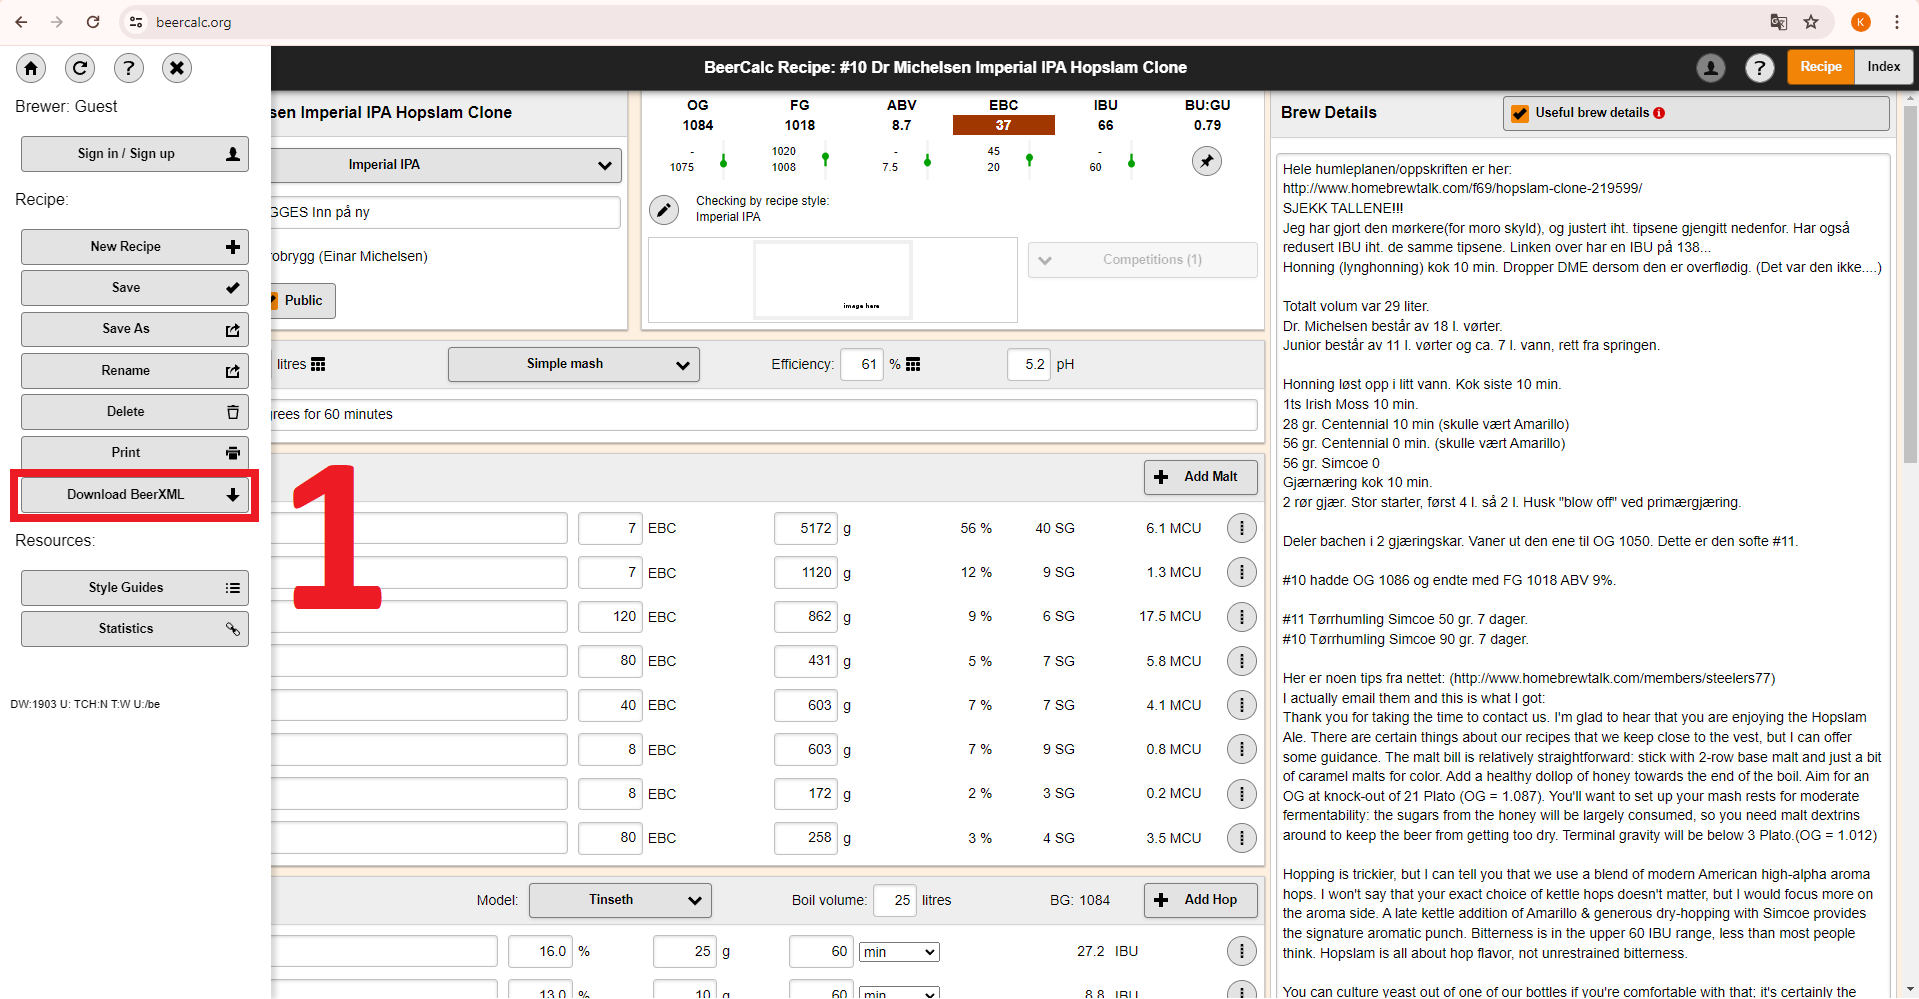Select the Recipe tab
The image size is (1919, 999).
tap(1820, 67)
